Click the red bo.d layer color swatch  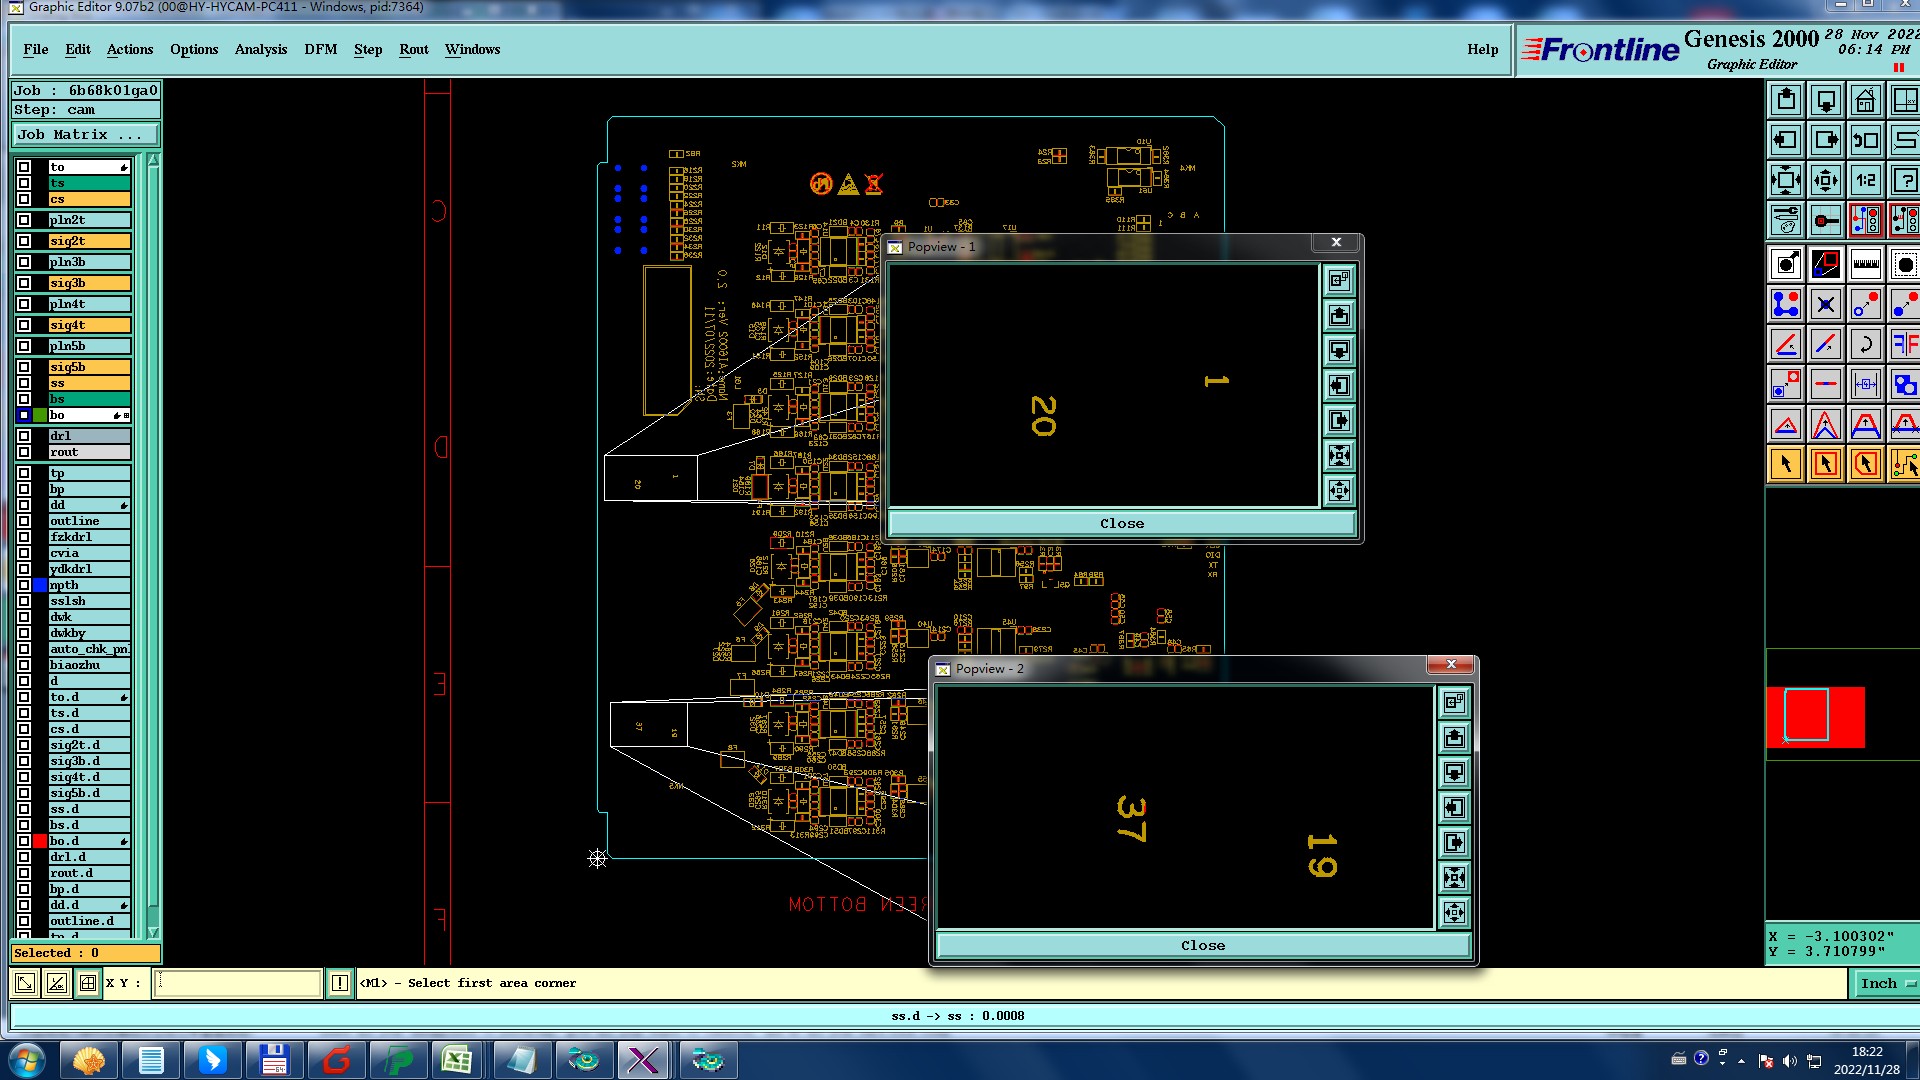coord(40,841)
